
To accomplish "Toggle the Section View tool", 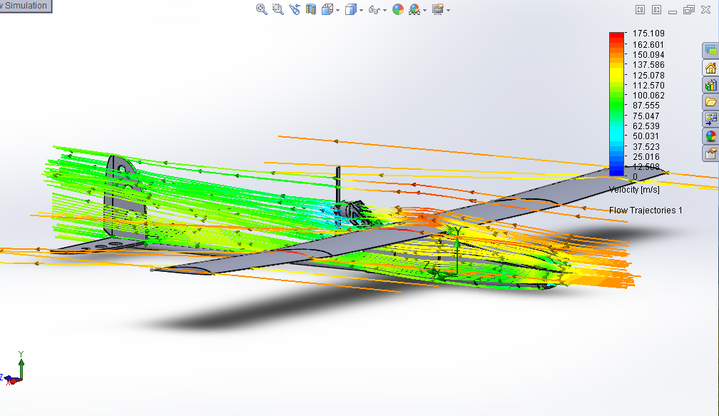I will (311, 9).
